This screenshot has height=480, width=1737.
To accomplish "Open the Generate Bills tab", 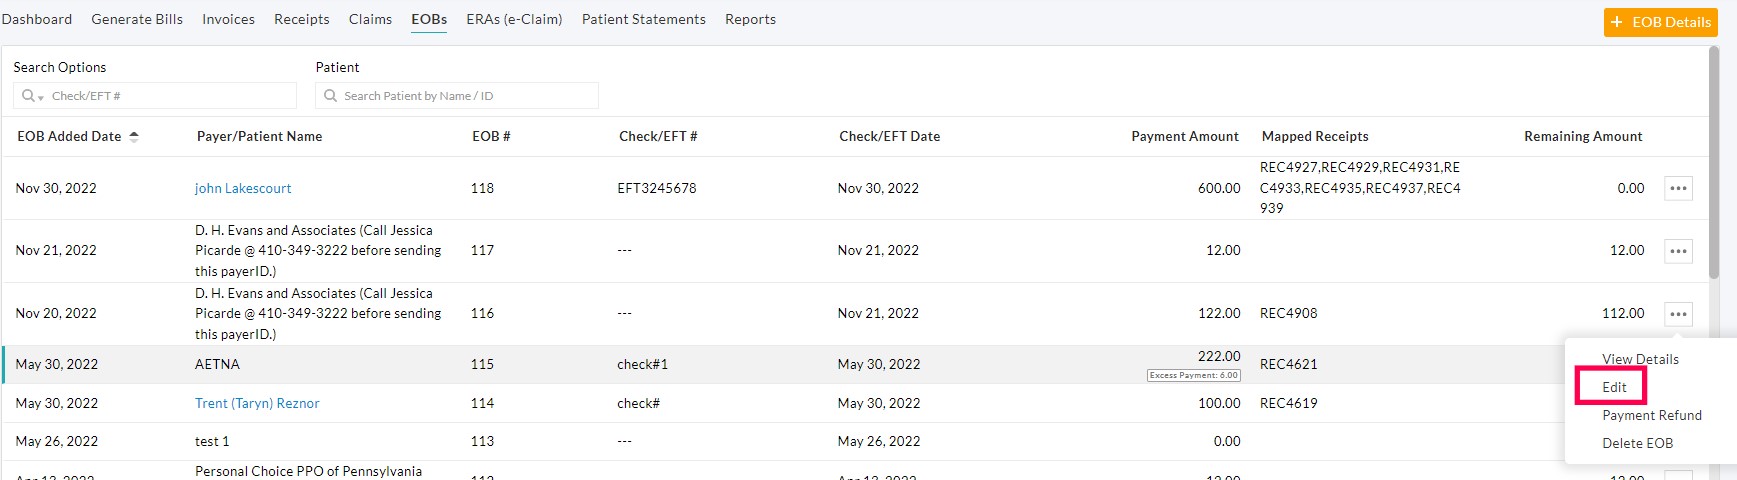I will point(137,19).
